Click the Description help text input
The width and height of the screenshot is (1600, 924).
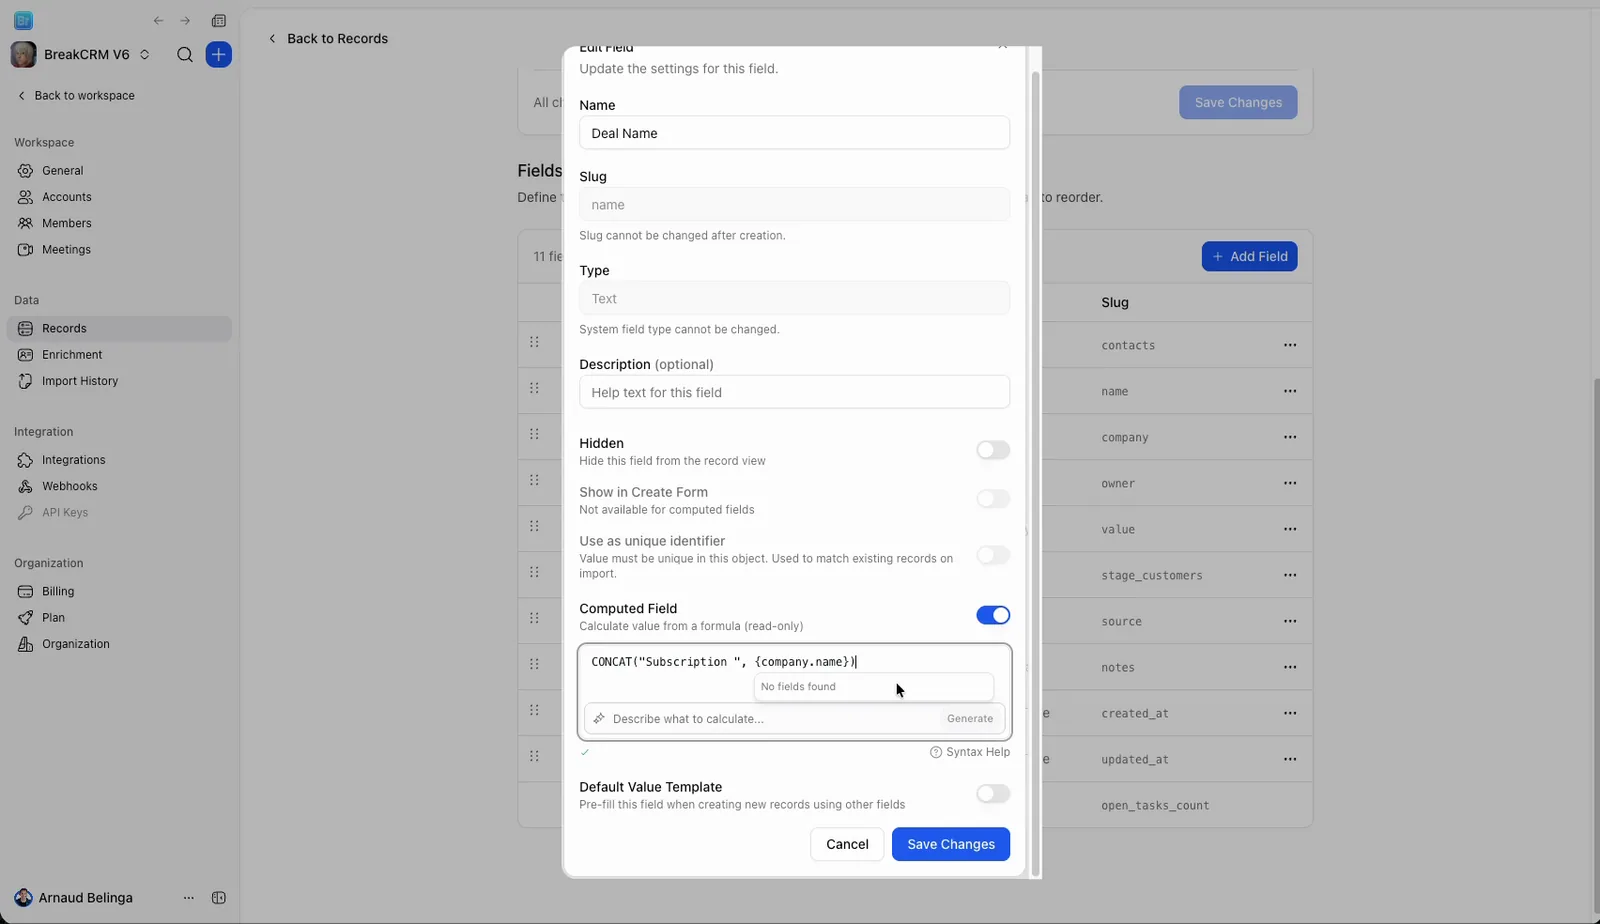(x=794, y=392)
